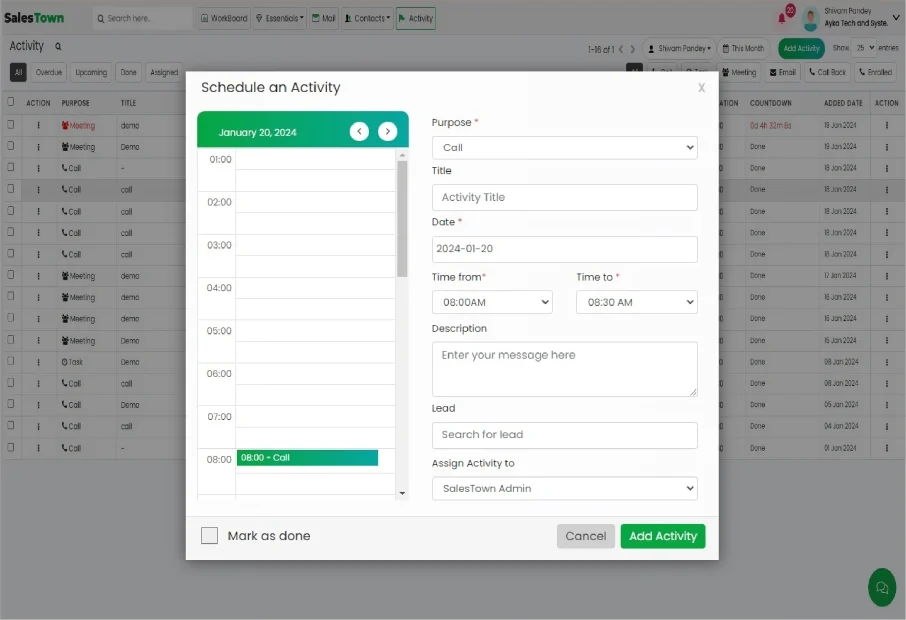Viewport: 906px width, 620px height.
Task: Click the calendar scrollbar thumb
Action: pyautogui.click(x=402, y=218)
